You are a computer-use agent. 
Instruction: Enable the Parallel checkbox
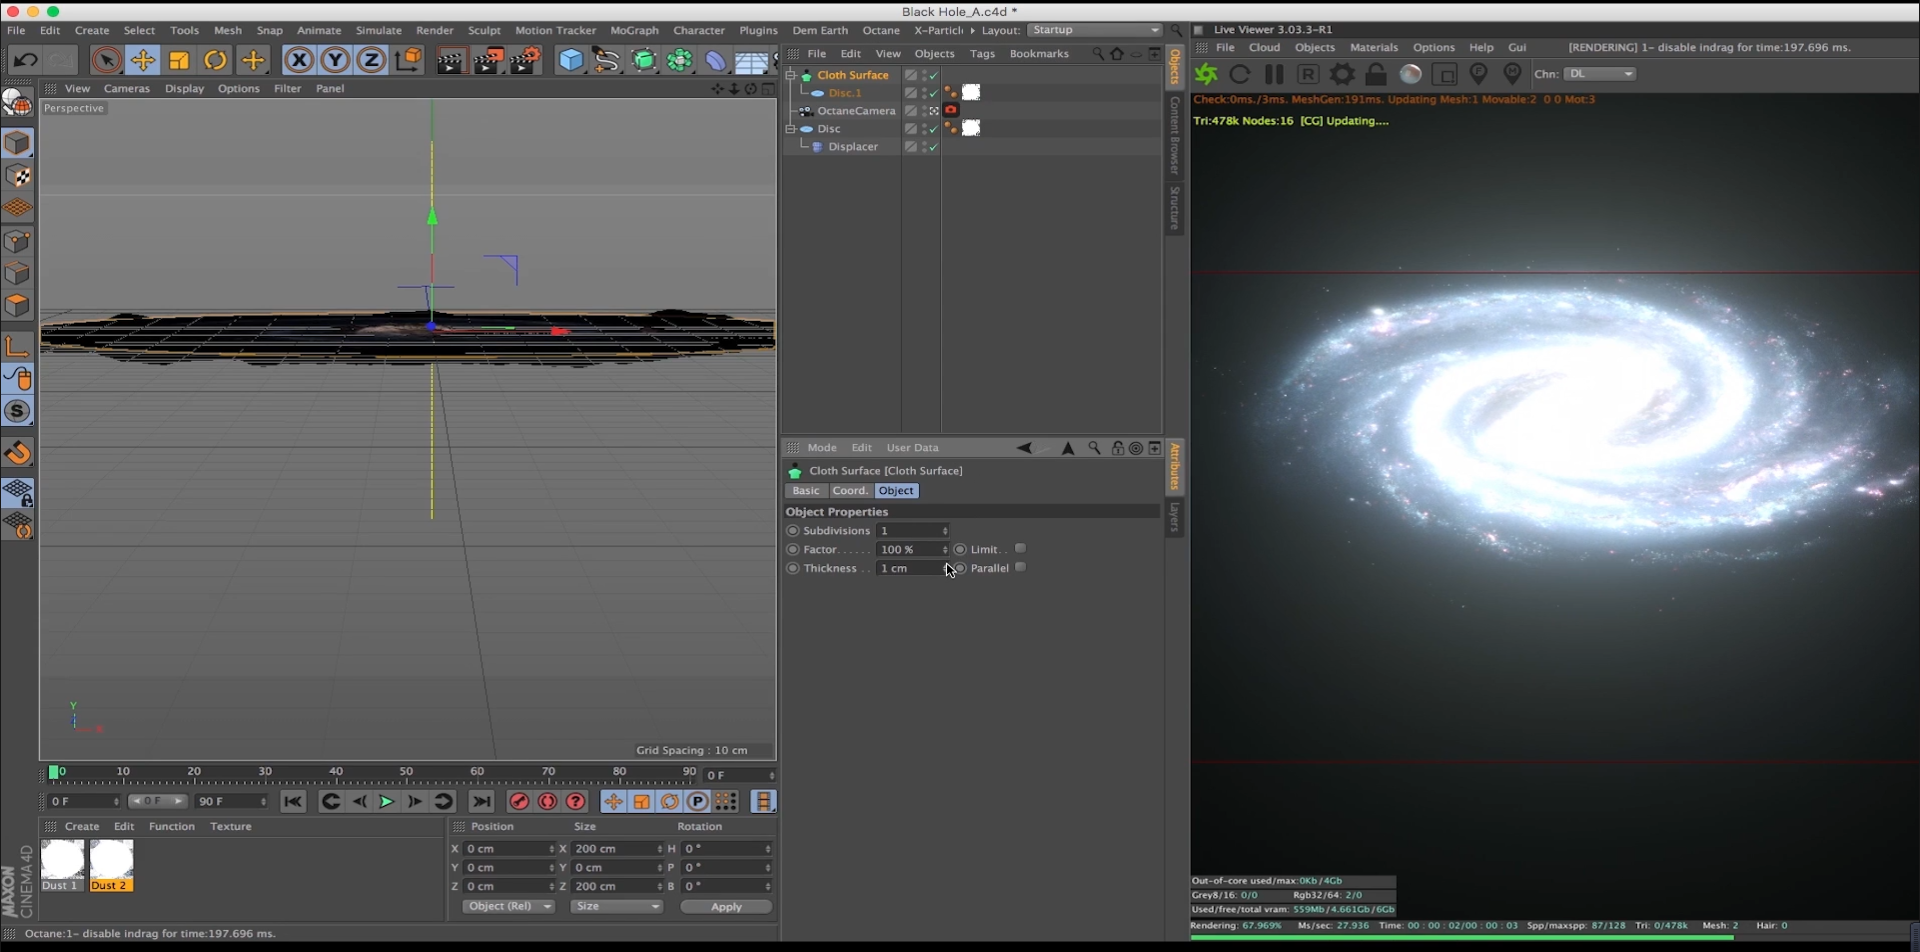tap(1020, 568)
